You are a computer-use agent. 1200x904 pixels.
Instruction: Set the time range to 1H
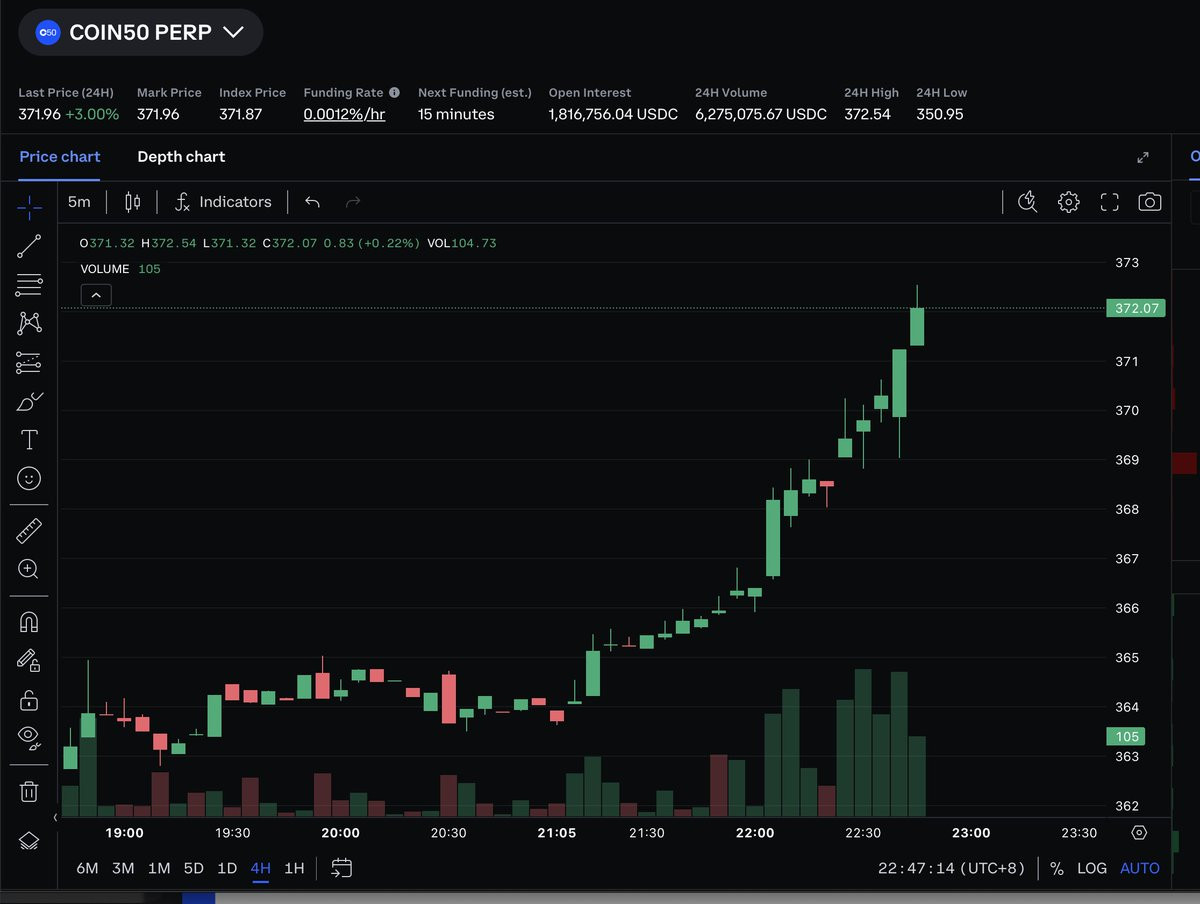coord(294,868)
